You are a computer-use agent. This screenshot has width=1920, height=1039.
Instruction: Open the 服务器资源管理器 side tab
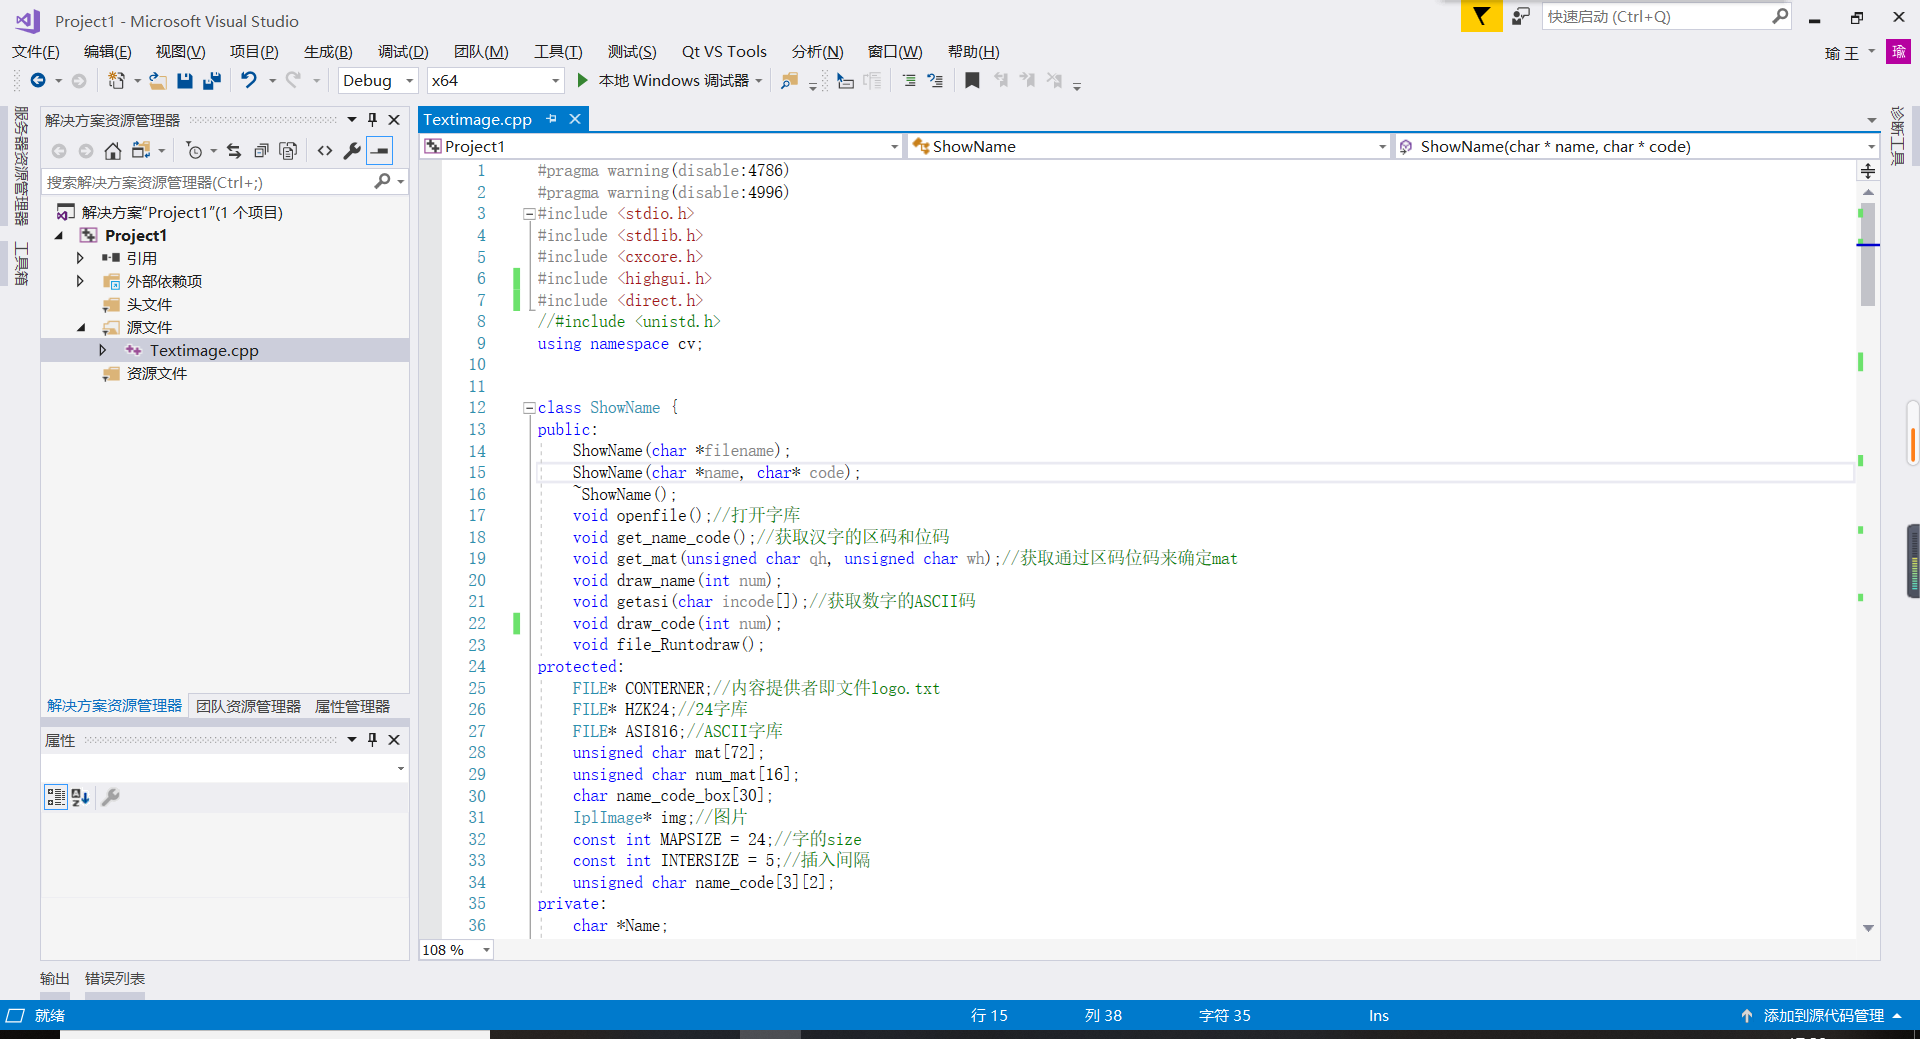[x=20, y=166]
